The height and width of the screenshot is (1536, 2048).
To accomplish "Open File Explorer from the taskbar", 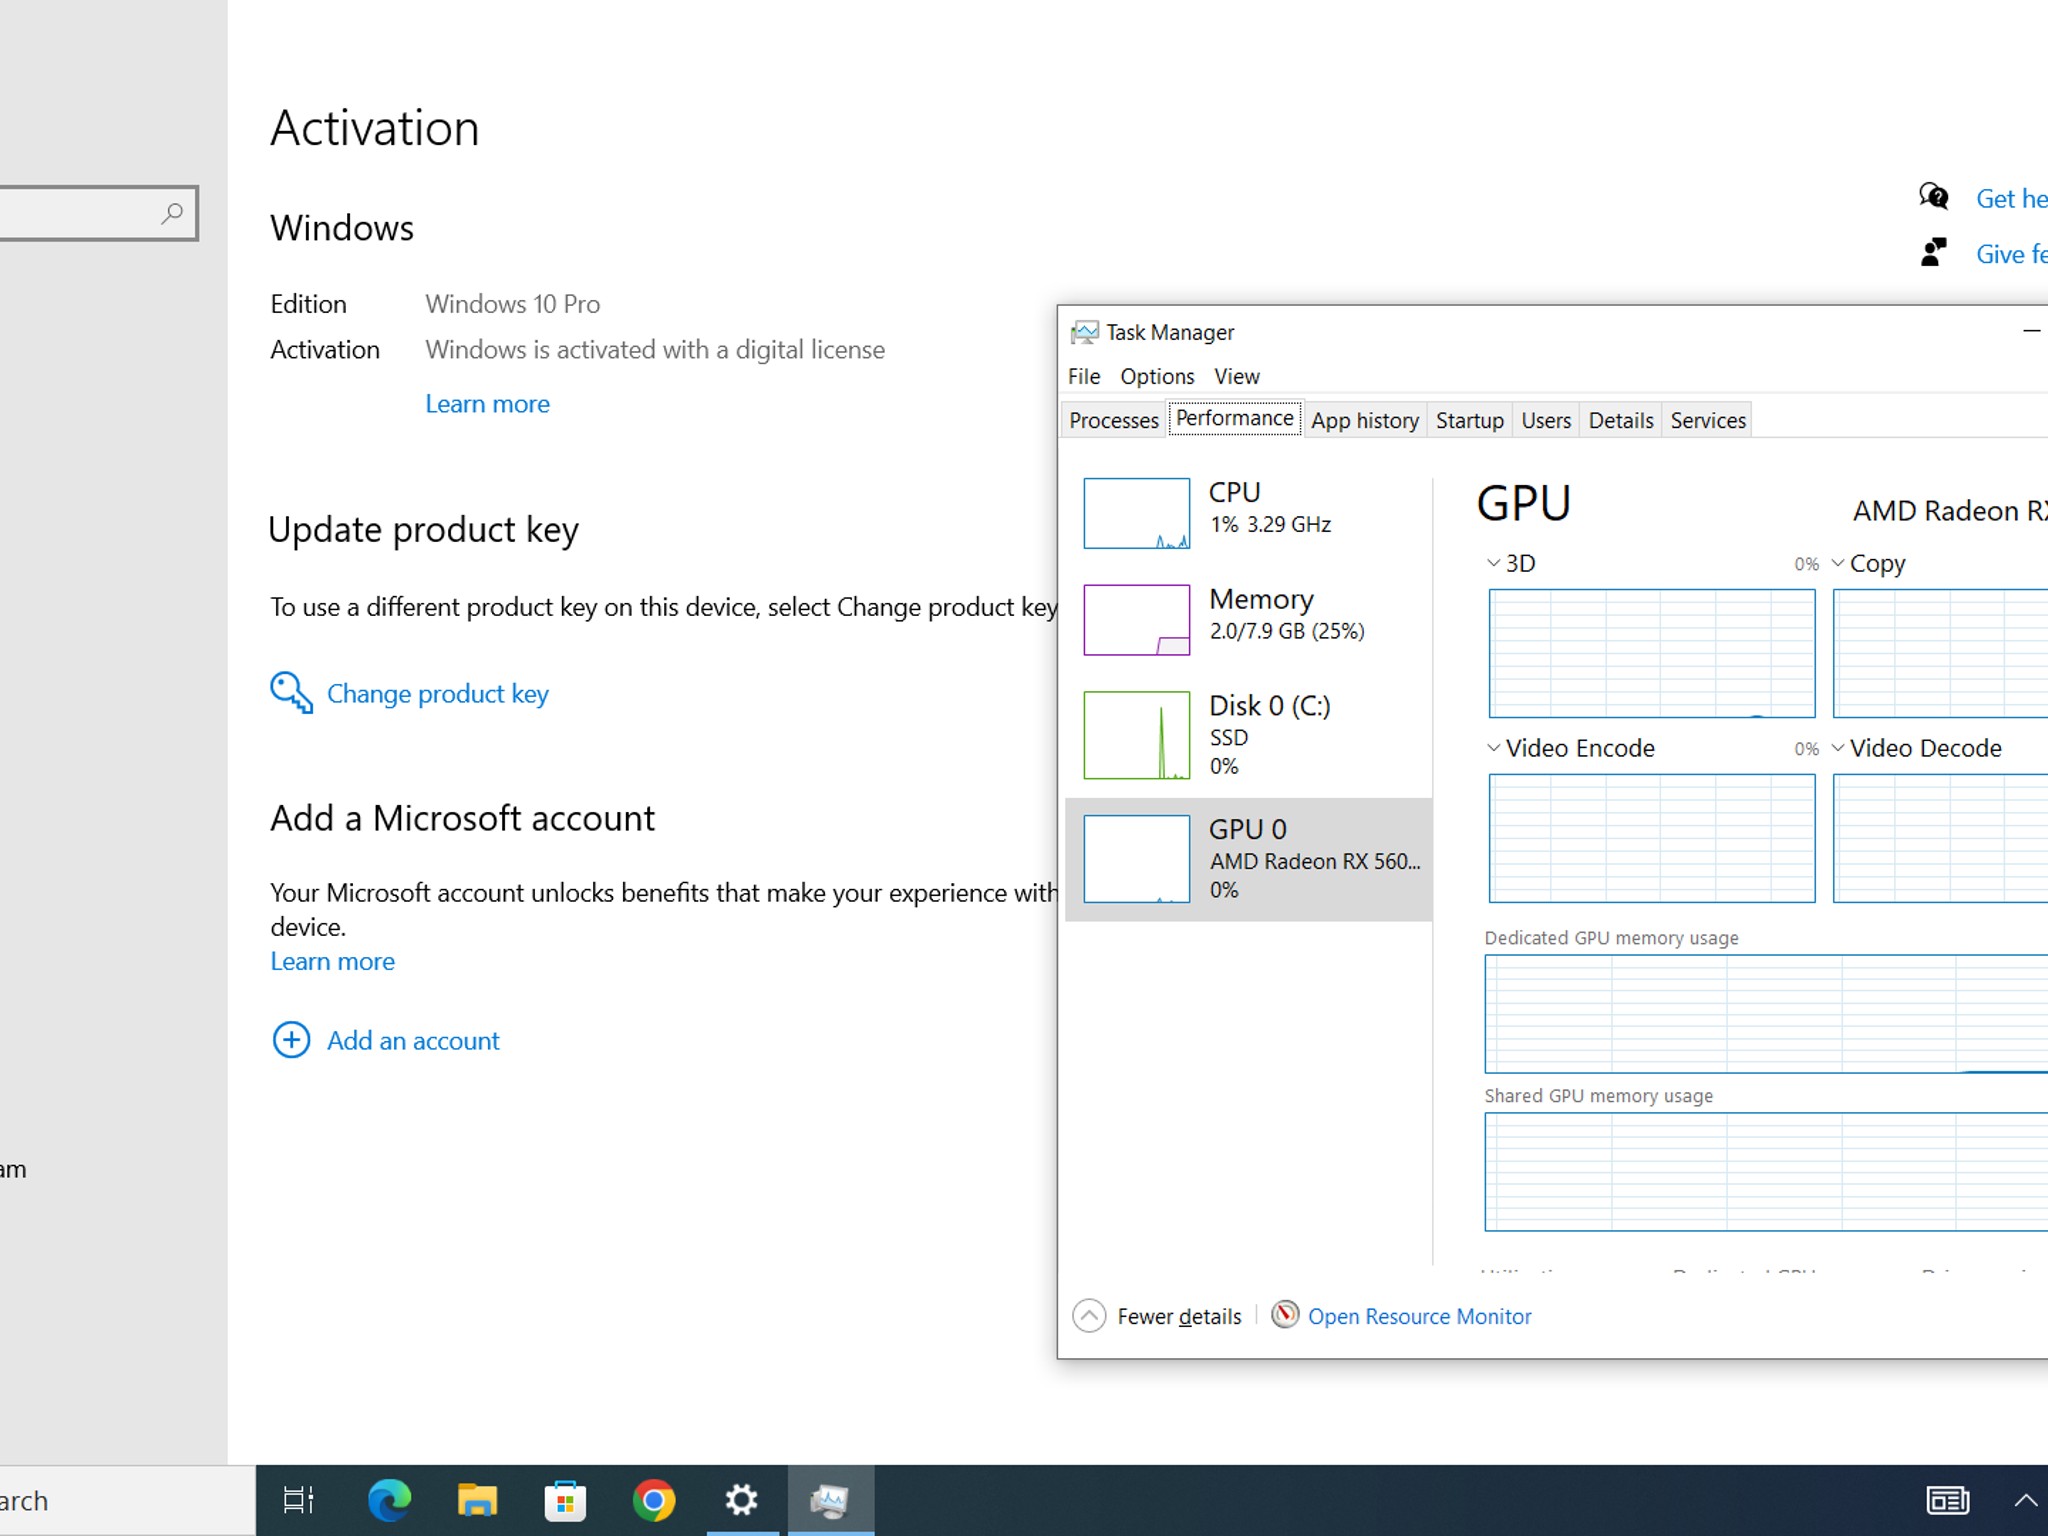I will click(477, 1500).
